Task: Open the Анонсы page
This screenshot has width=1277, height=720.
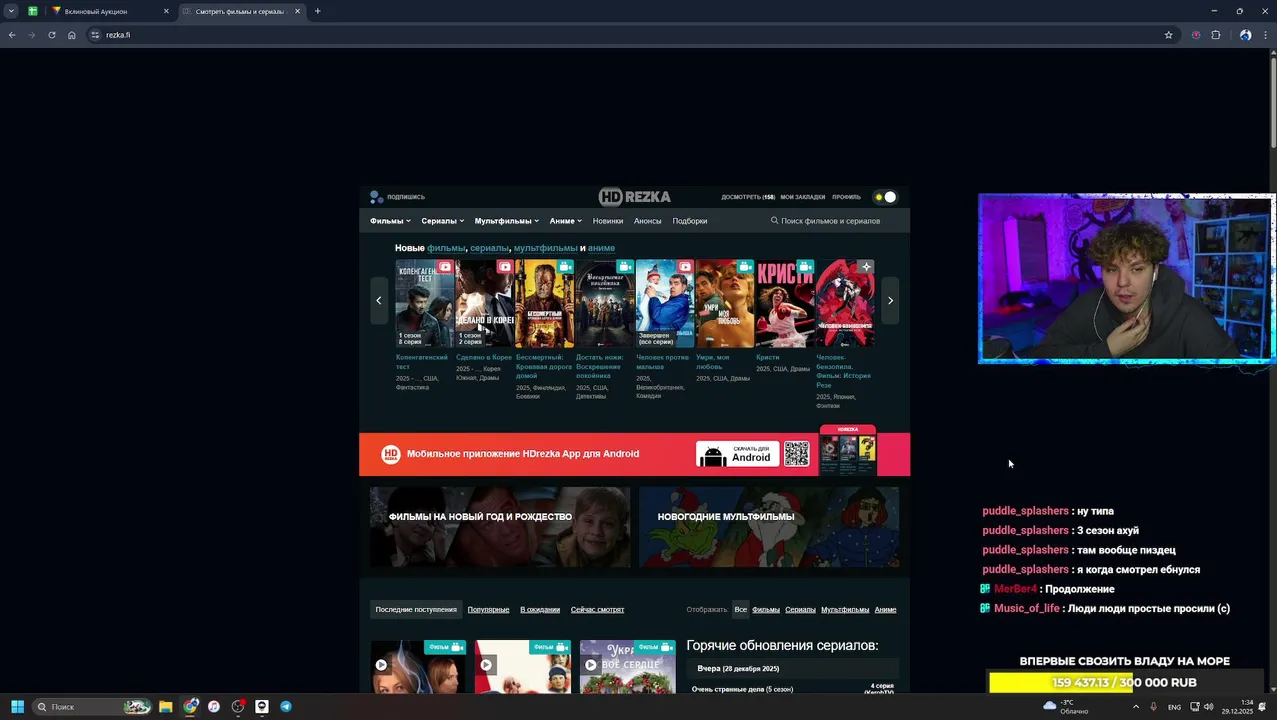Action: (x=647, y=221)
